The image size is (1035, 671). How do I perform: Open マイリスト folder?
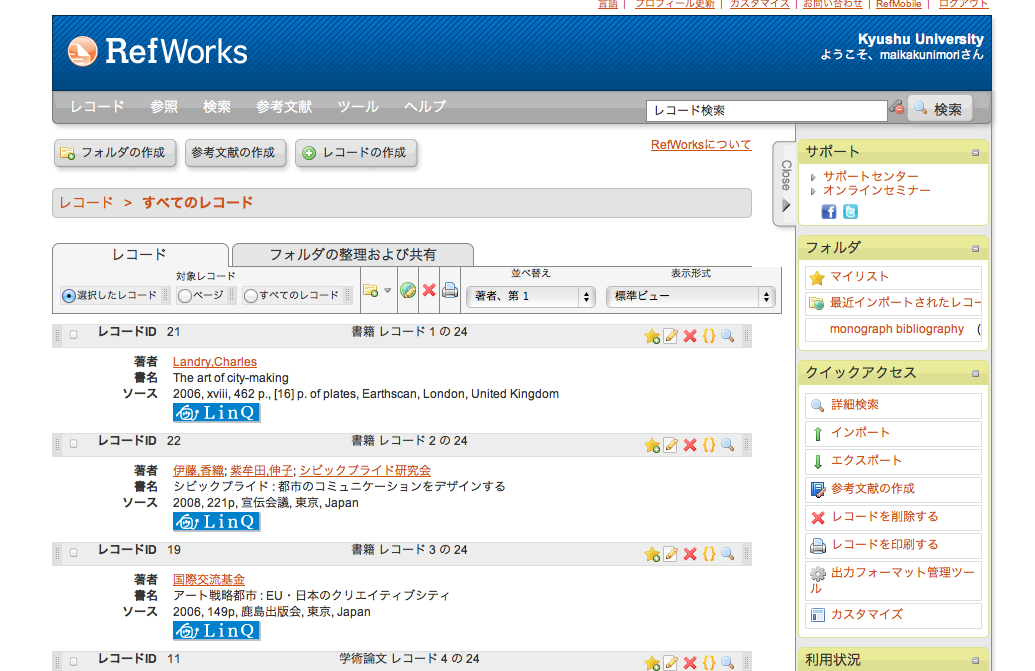pyautogui.click(x=893, y=277)
